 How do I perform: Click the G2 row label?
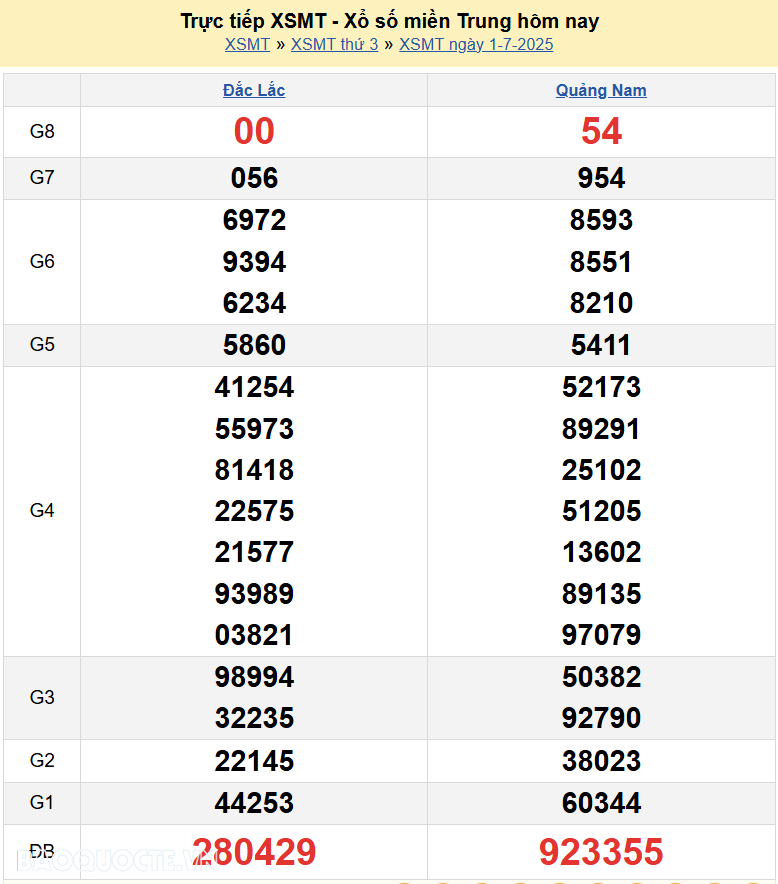[x=42, y=761]
